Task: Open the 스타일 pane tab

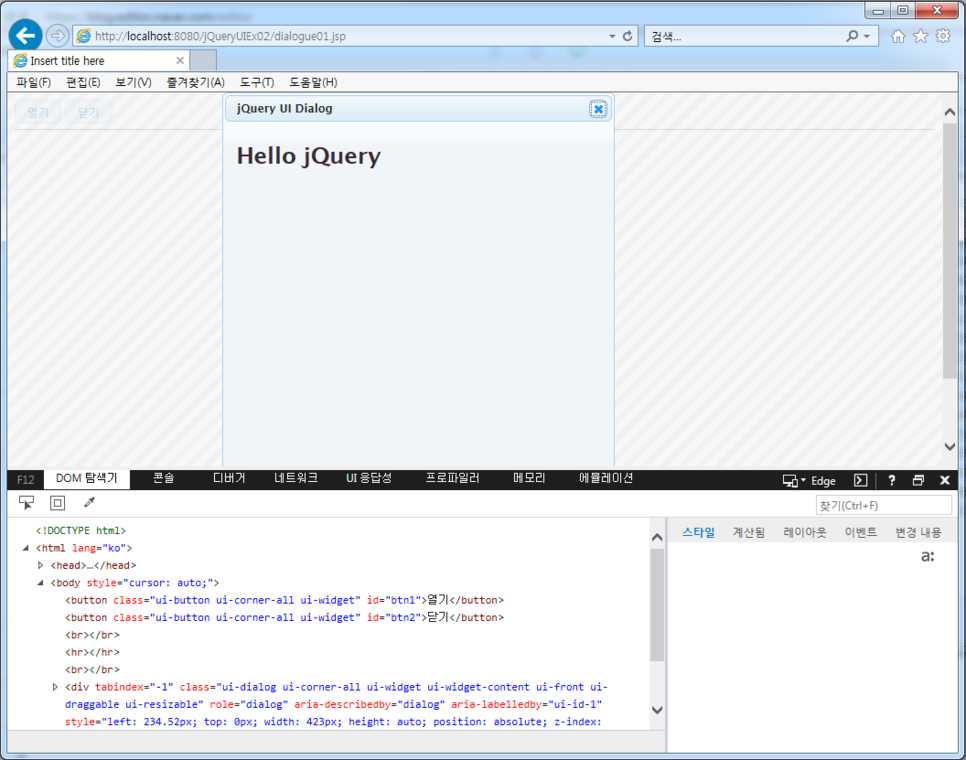Action: (x=698, y=532)
